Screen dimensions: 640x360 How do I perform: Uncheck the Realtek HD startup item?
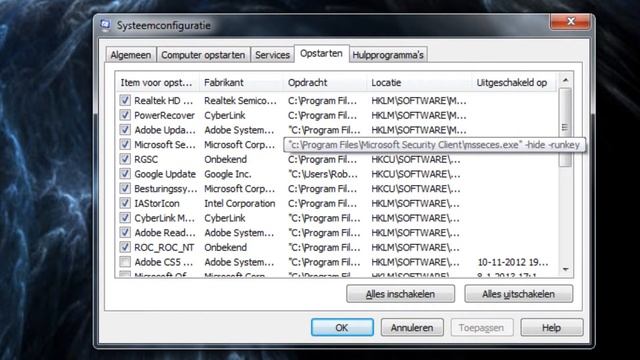tap(125, 100)
